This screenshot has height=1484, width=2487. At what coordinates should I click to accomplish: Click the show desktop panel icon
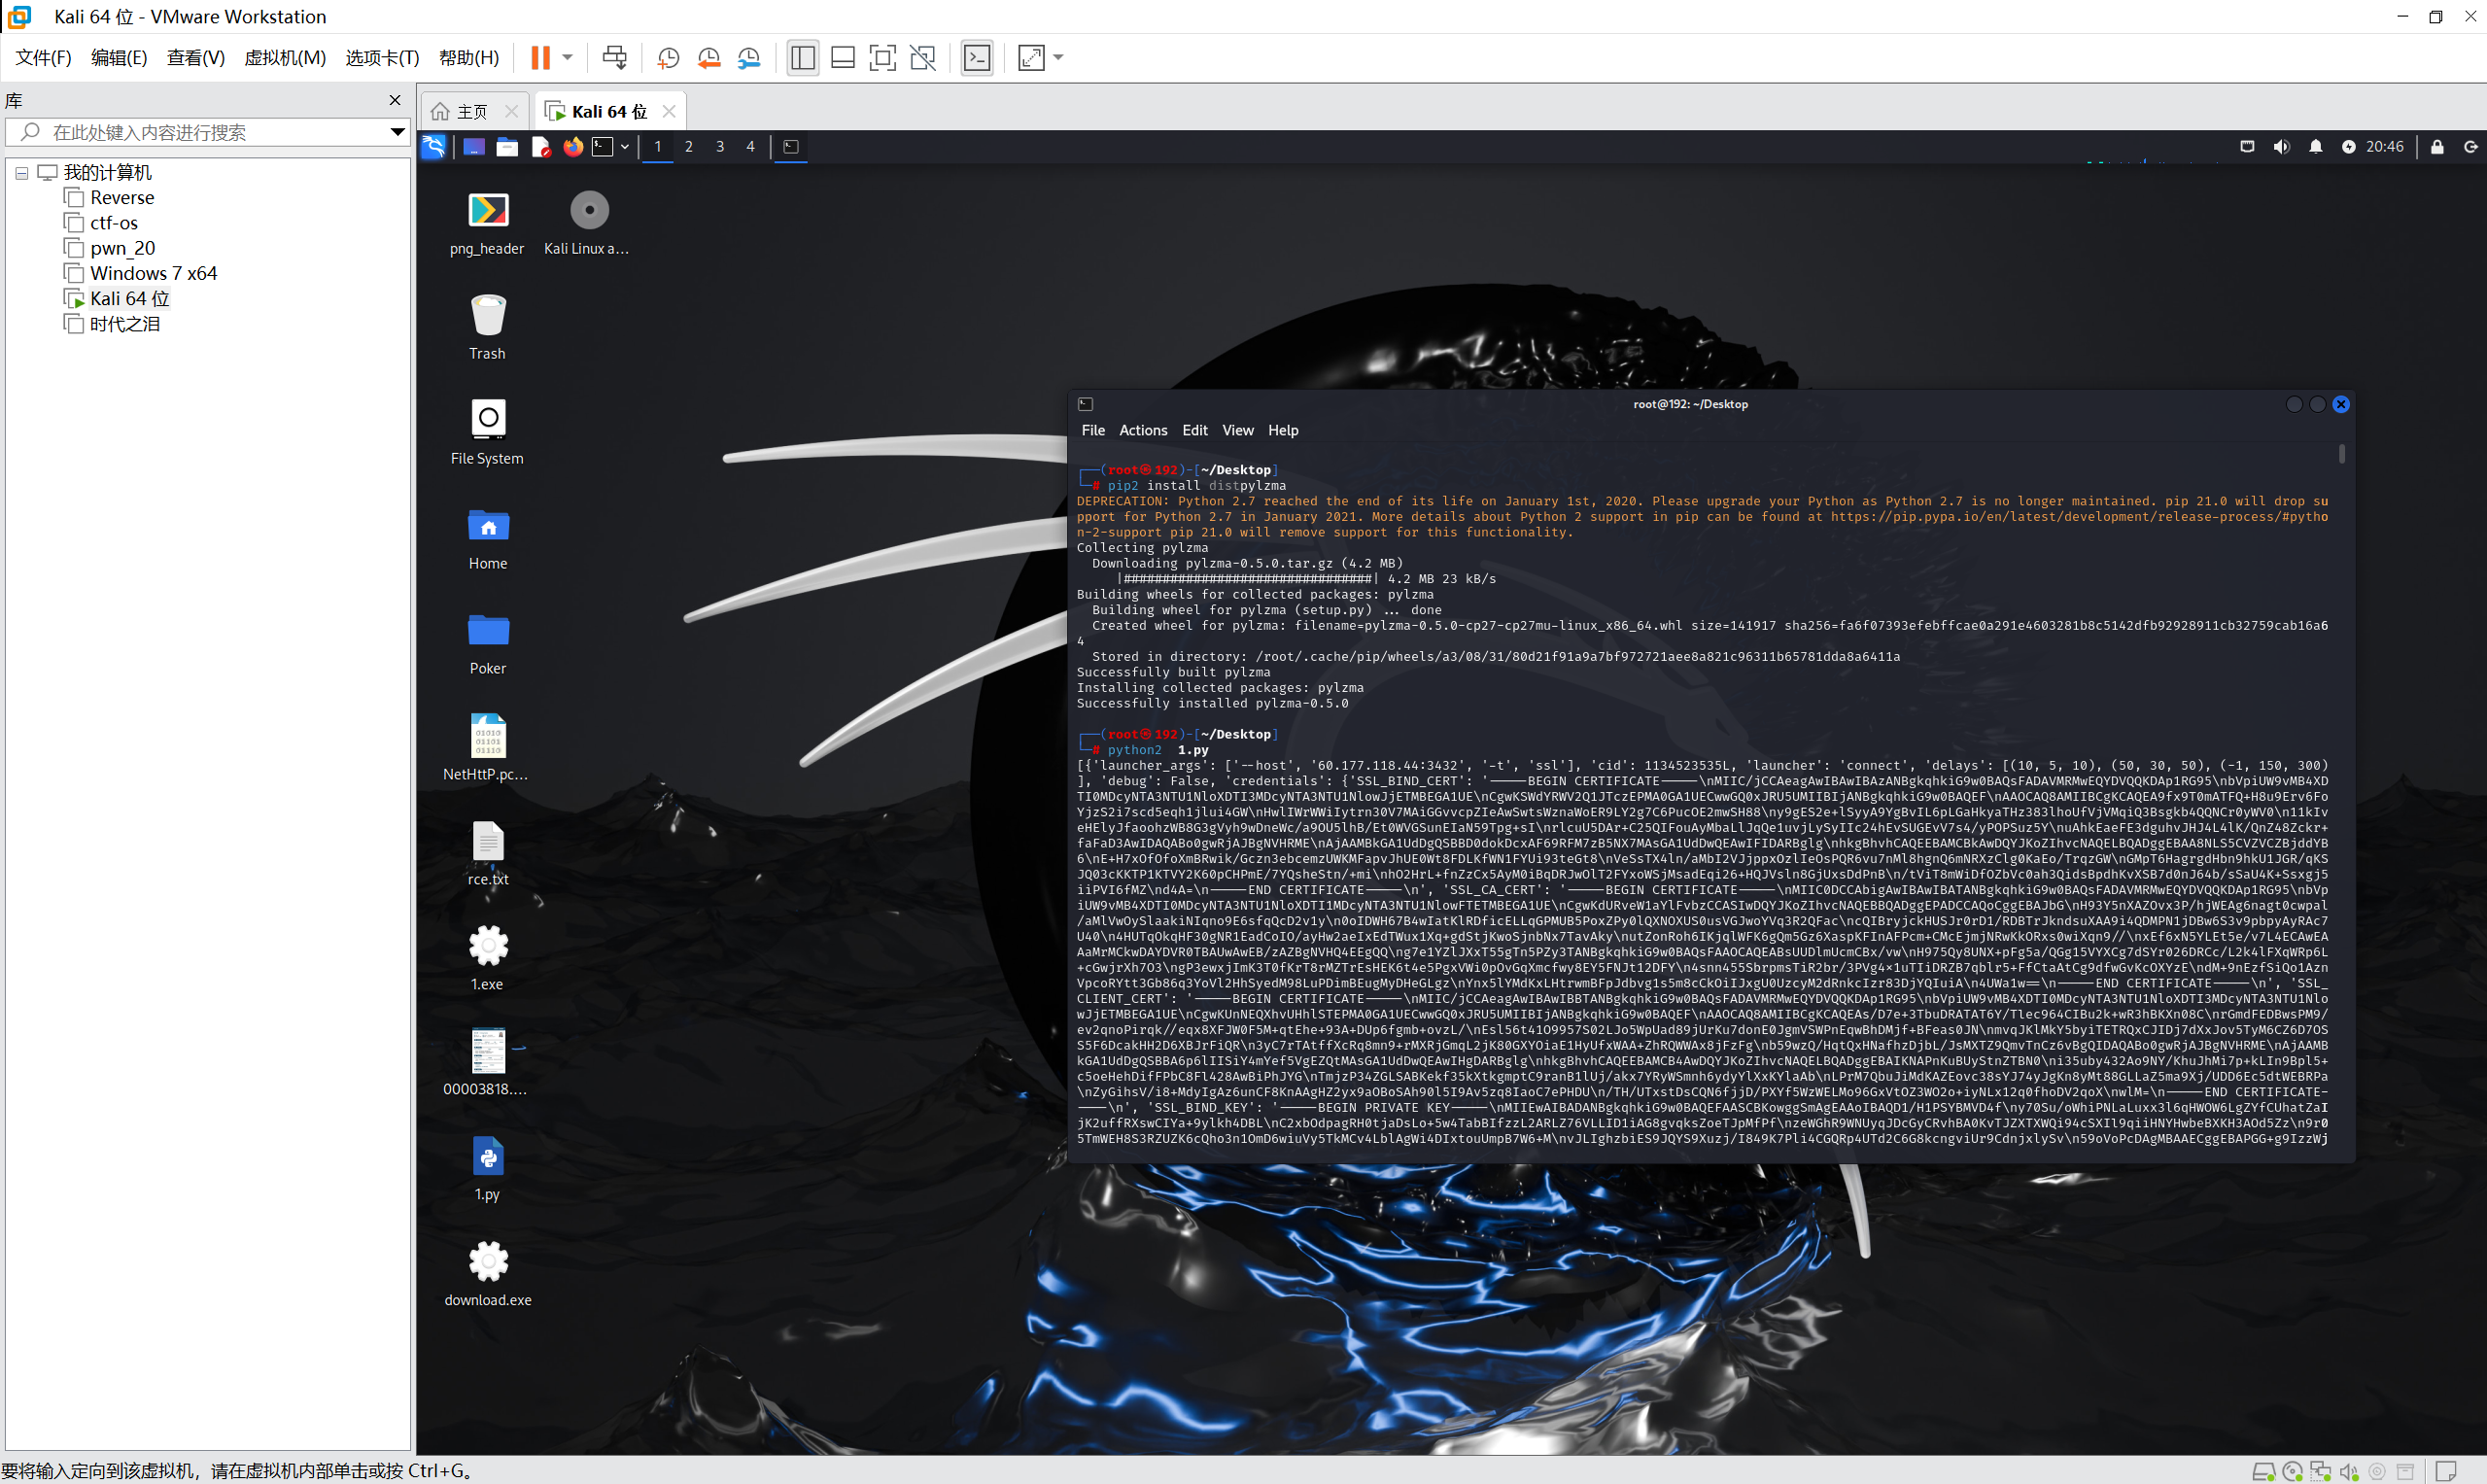(474, 147)
